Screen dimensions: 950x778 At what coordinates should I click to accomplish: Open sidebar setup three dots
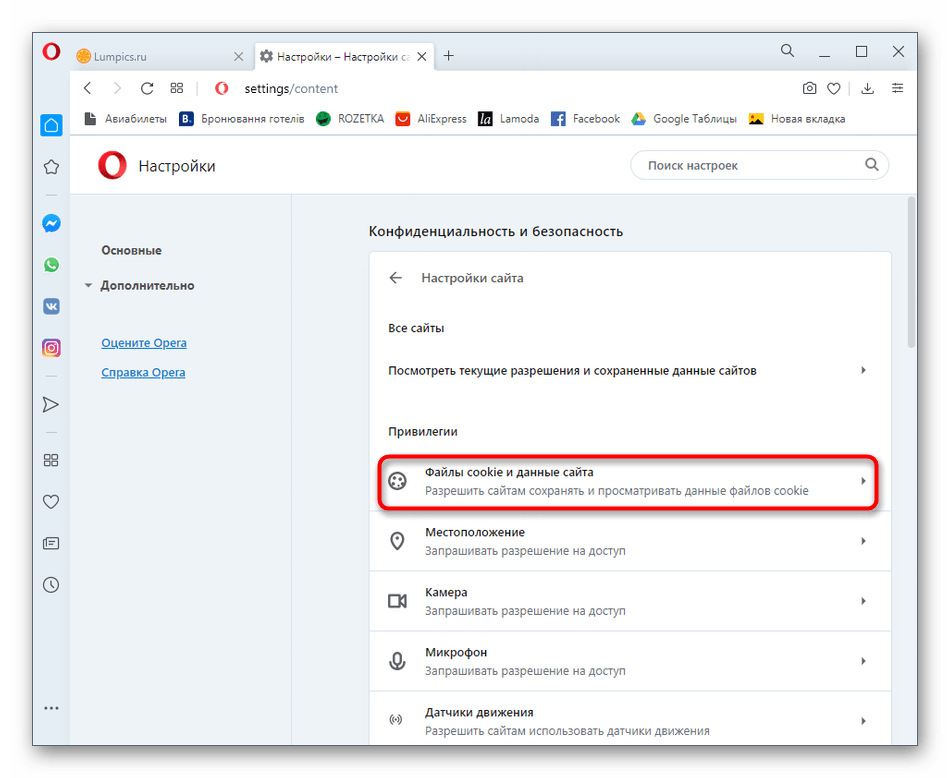pyautogui.click(x=51, y=708)
